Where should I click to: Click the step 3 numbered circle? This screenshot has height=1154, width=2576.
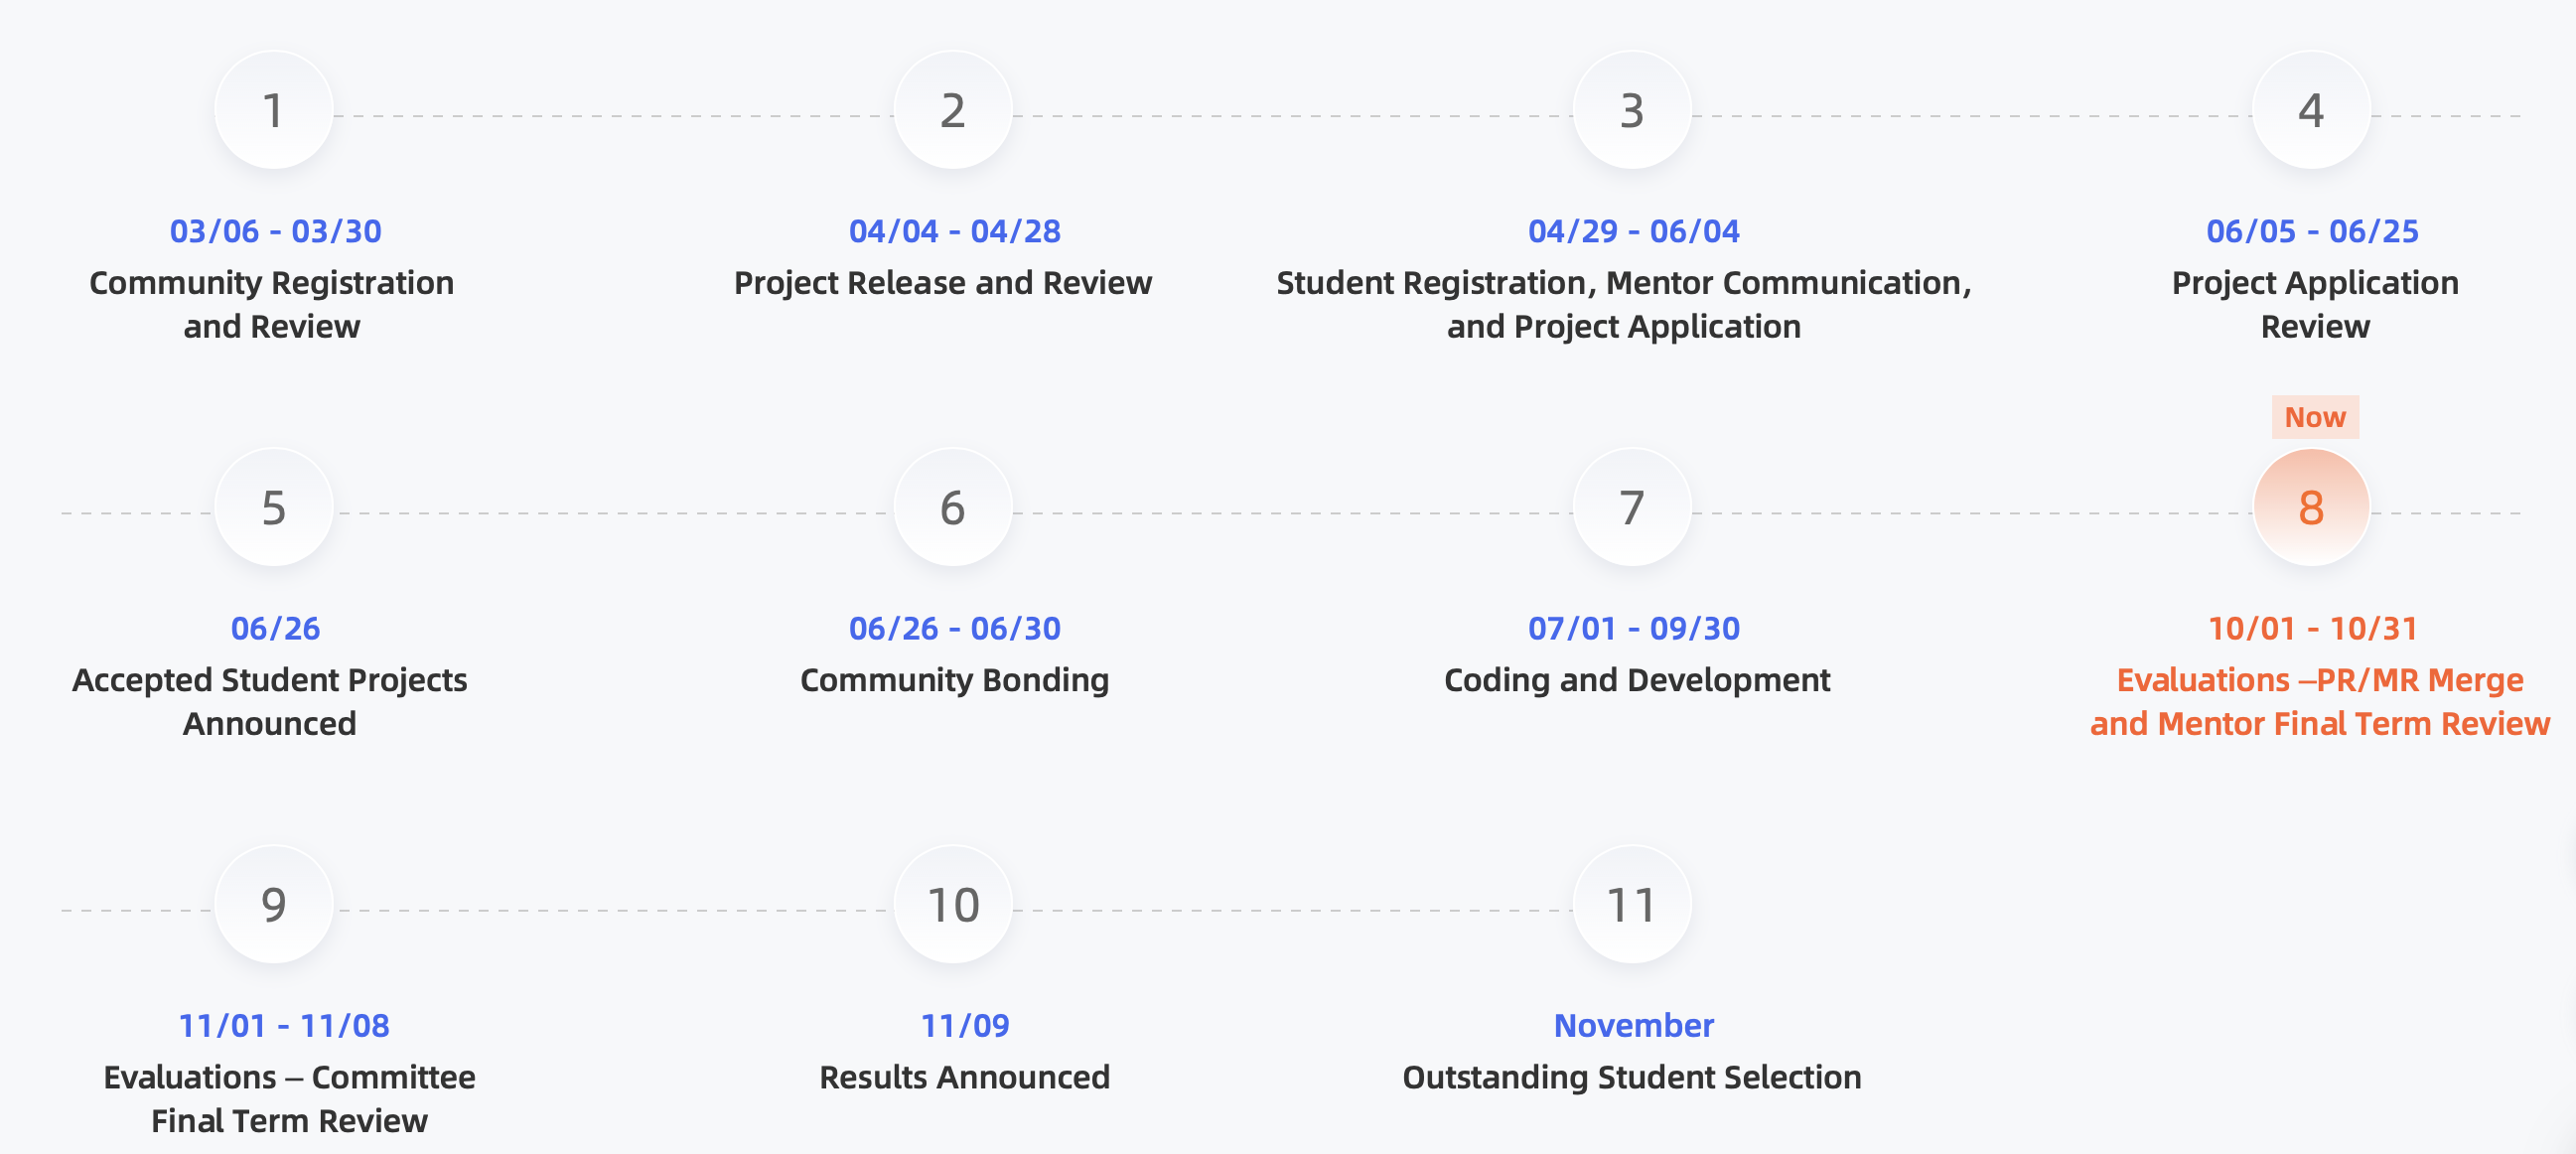pyautogui.click(x=1631, y=110)
